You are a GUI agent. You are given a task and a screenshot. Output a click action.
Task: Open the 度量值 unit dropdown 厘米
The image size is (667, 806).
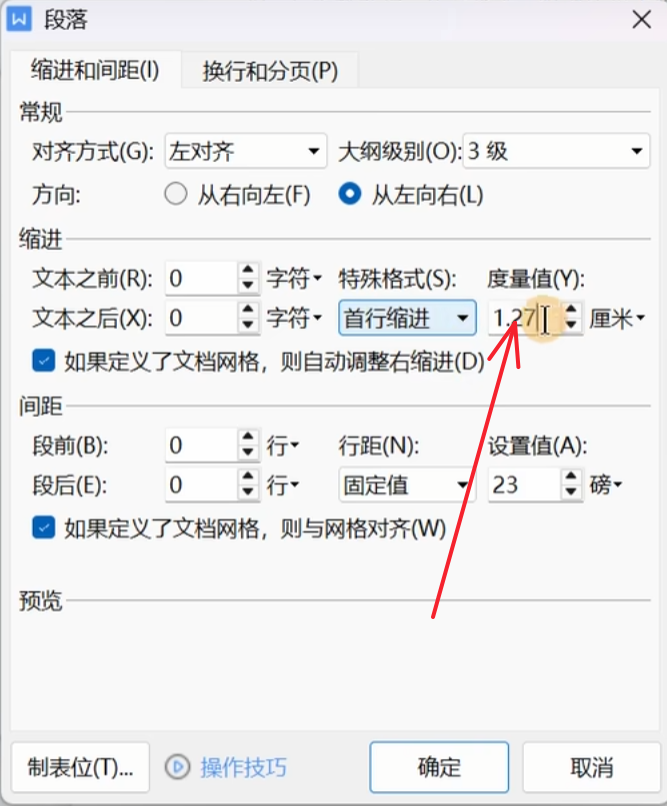point(617,319)
